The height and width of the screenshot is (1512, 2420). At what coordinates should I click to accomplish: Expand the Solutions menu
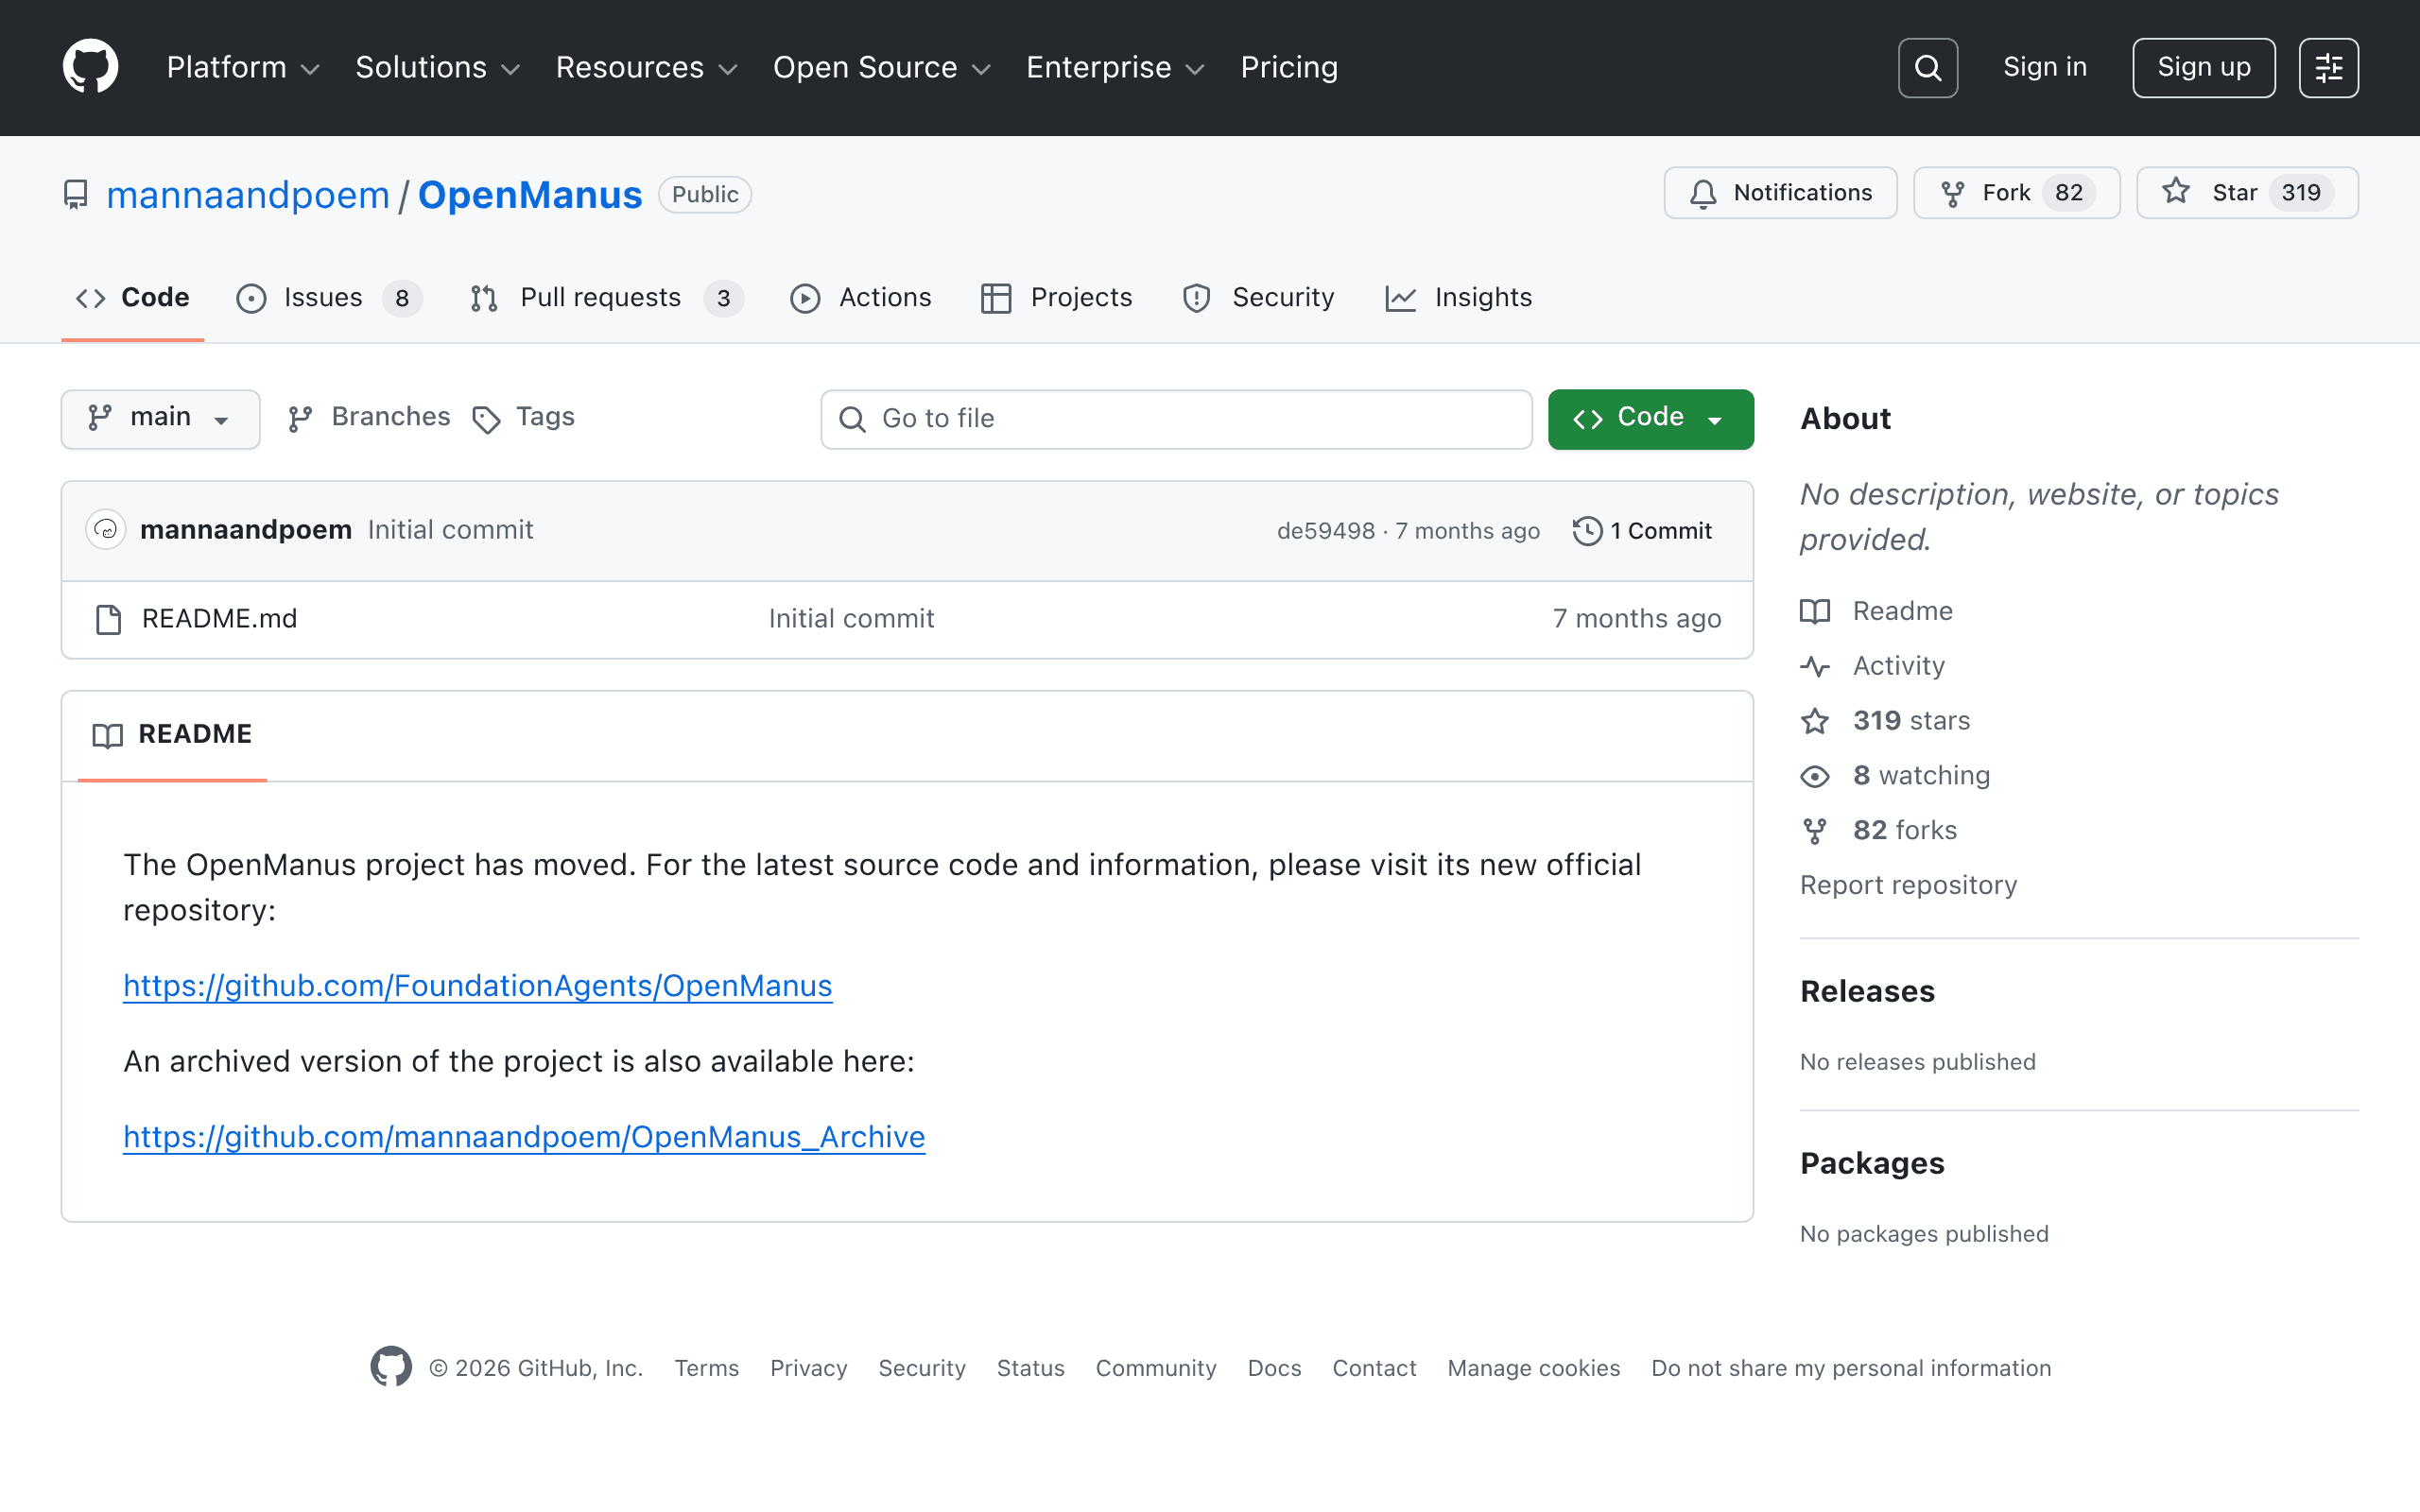[x=438, y=67]
